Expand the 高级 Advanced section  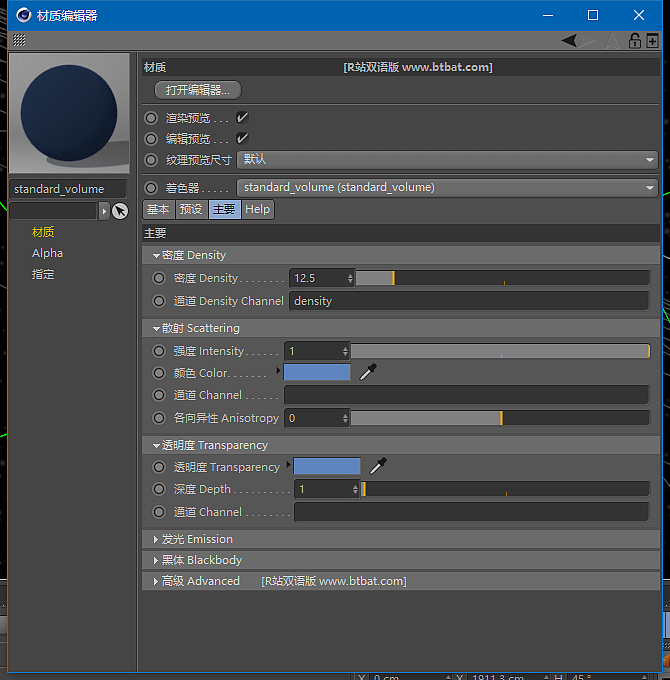pos(156,581)
